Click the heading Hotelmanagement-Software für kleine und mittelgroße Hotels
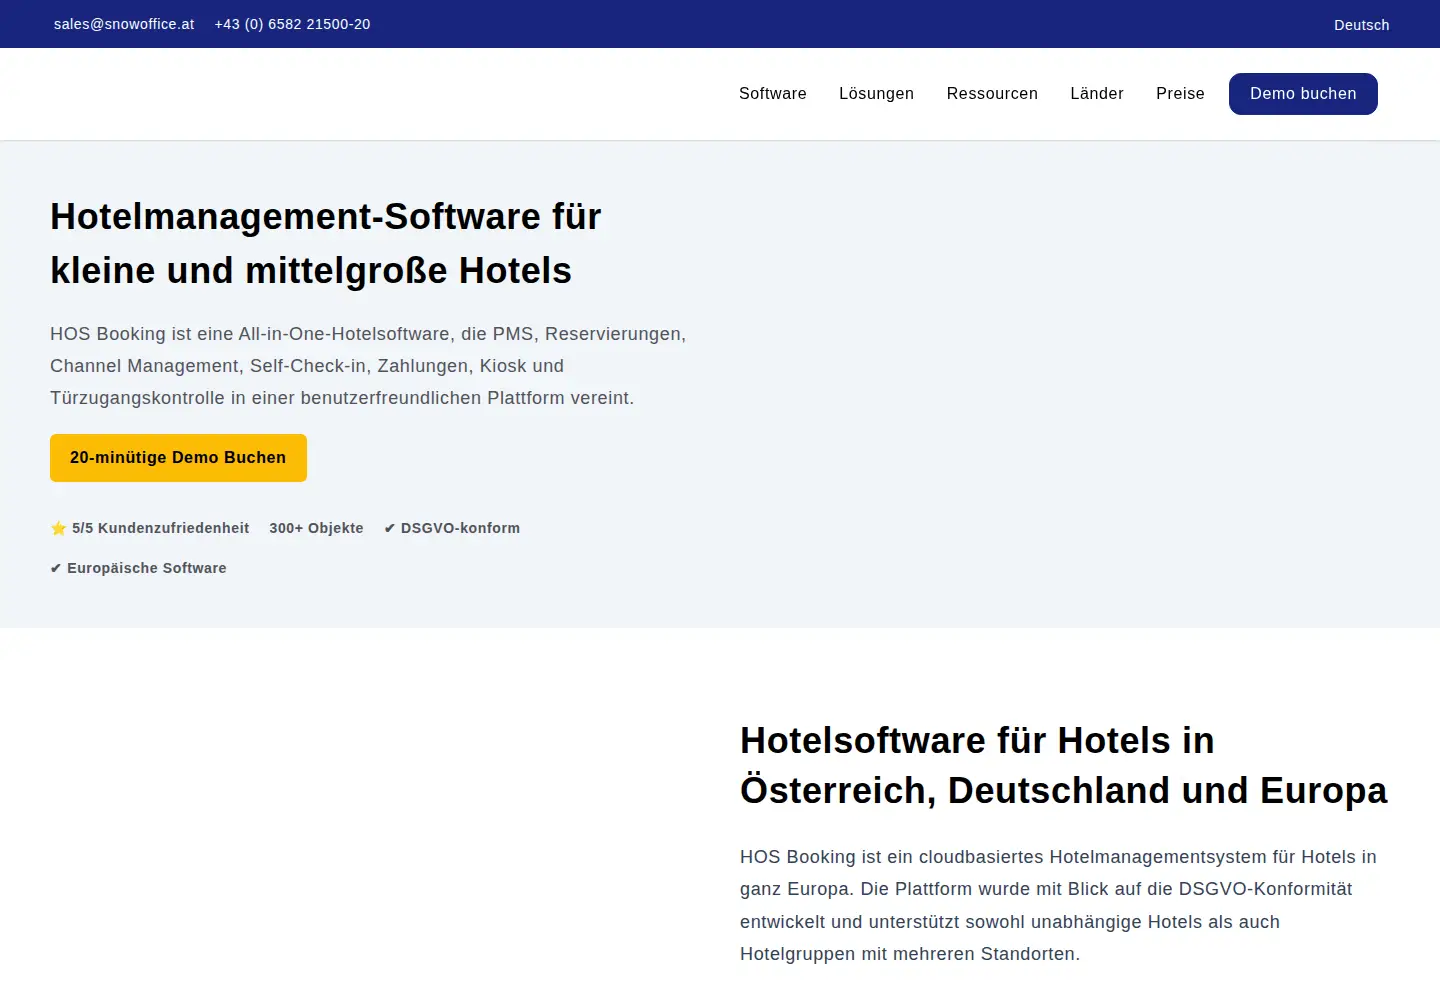This screenshot has height=1000, width=1440. 326,243
